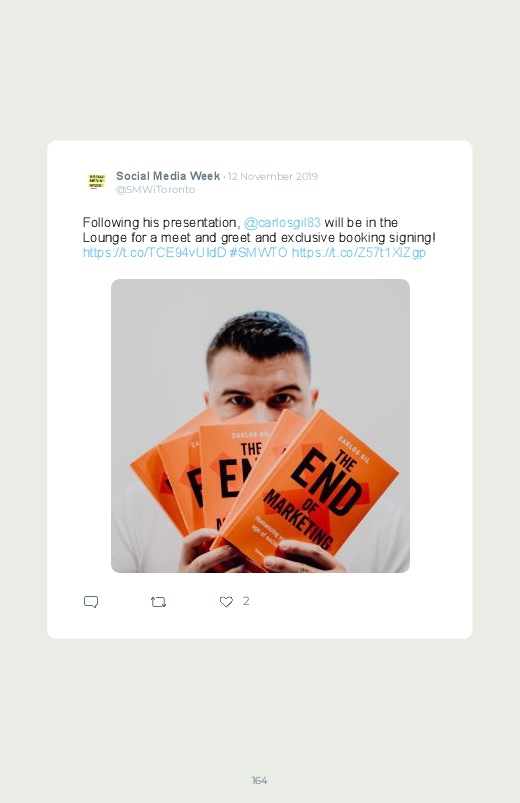Open the Social Media Week profile avatar
Image resolution: width=520 pixels, height=803 pixels.
point(96,181)
